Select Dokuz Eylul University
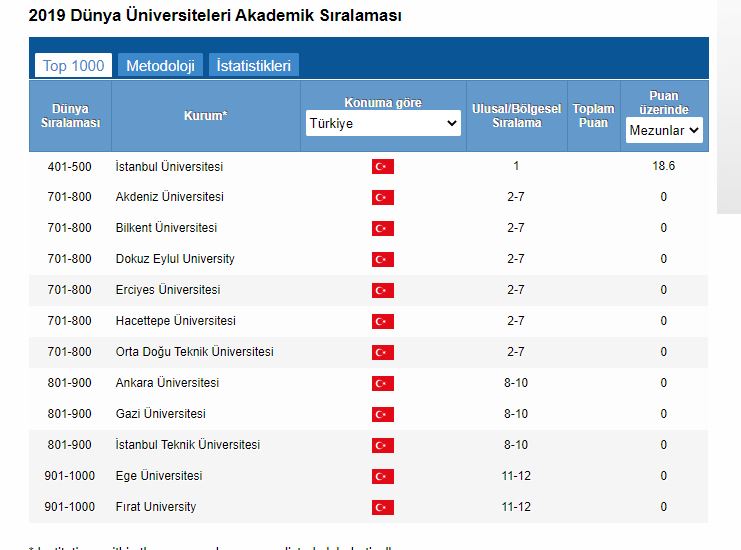Screen dimensions: 741x550 [x=175, y=259]
